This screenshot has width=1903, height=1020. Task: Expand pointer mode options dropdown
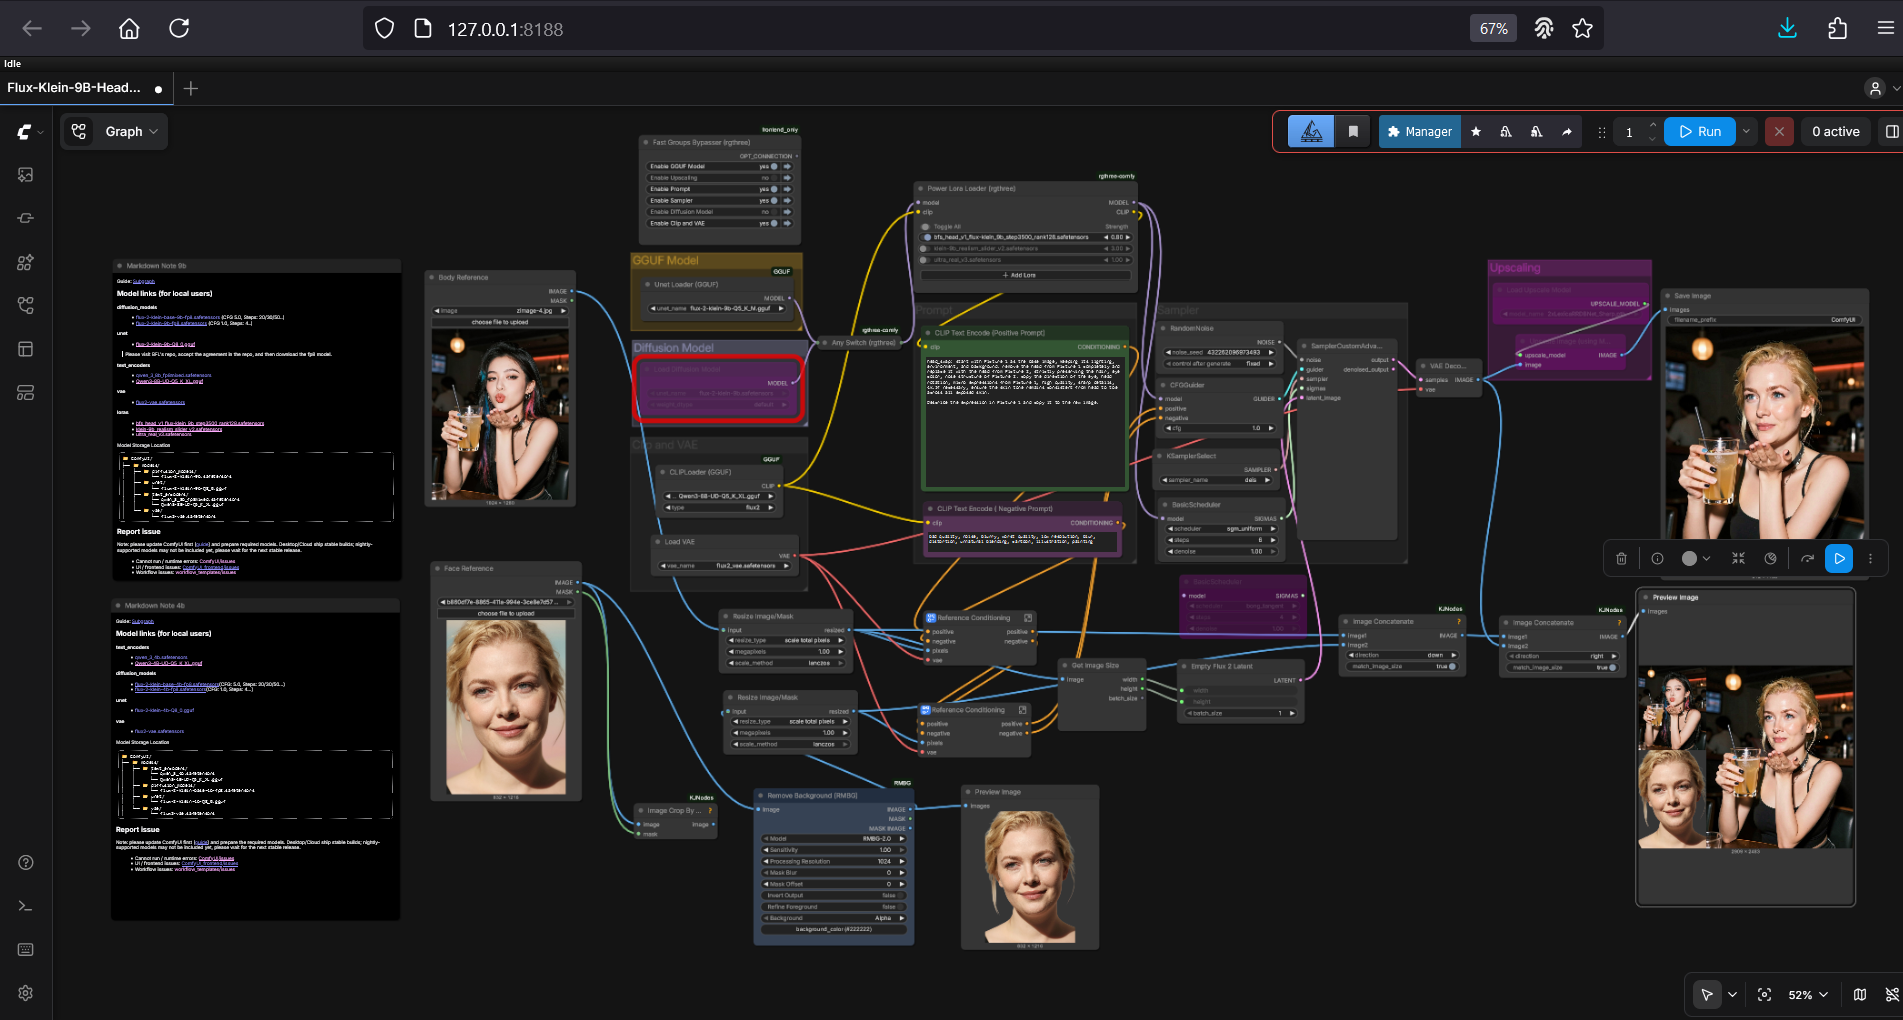(x=1732, y=994)
